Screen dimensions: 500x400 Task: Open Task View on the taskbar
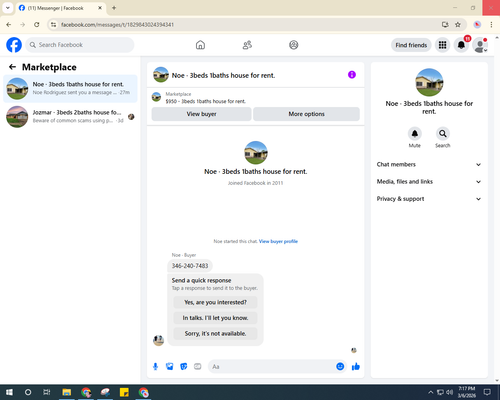47,392
